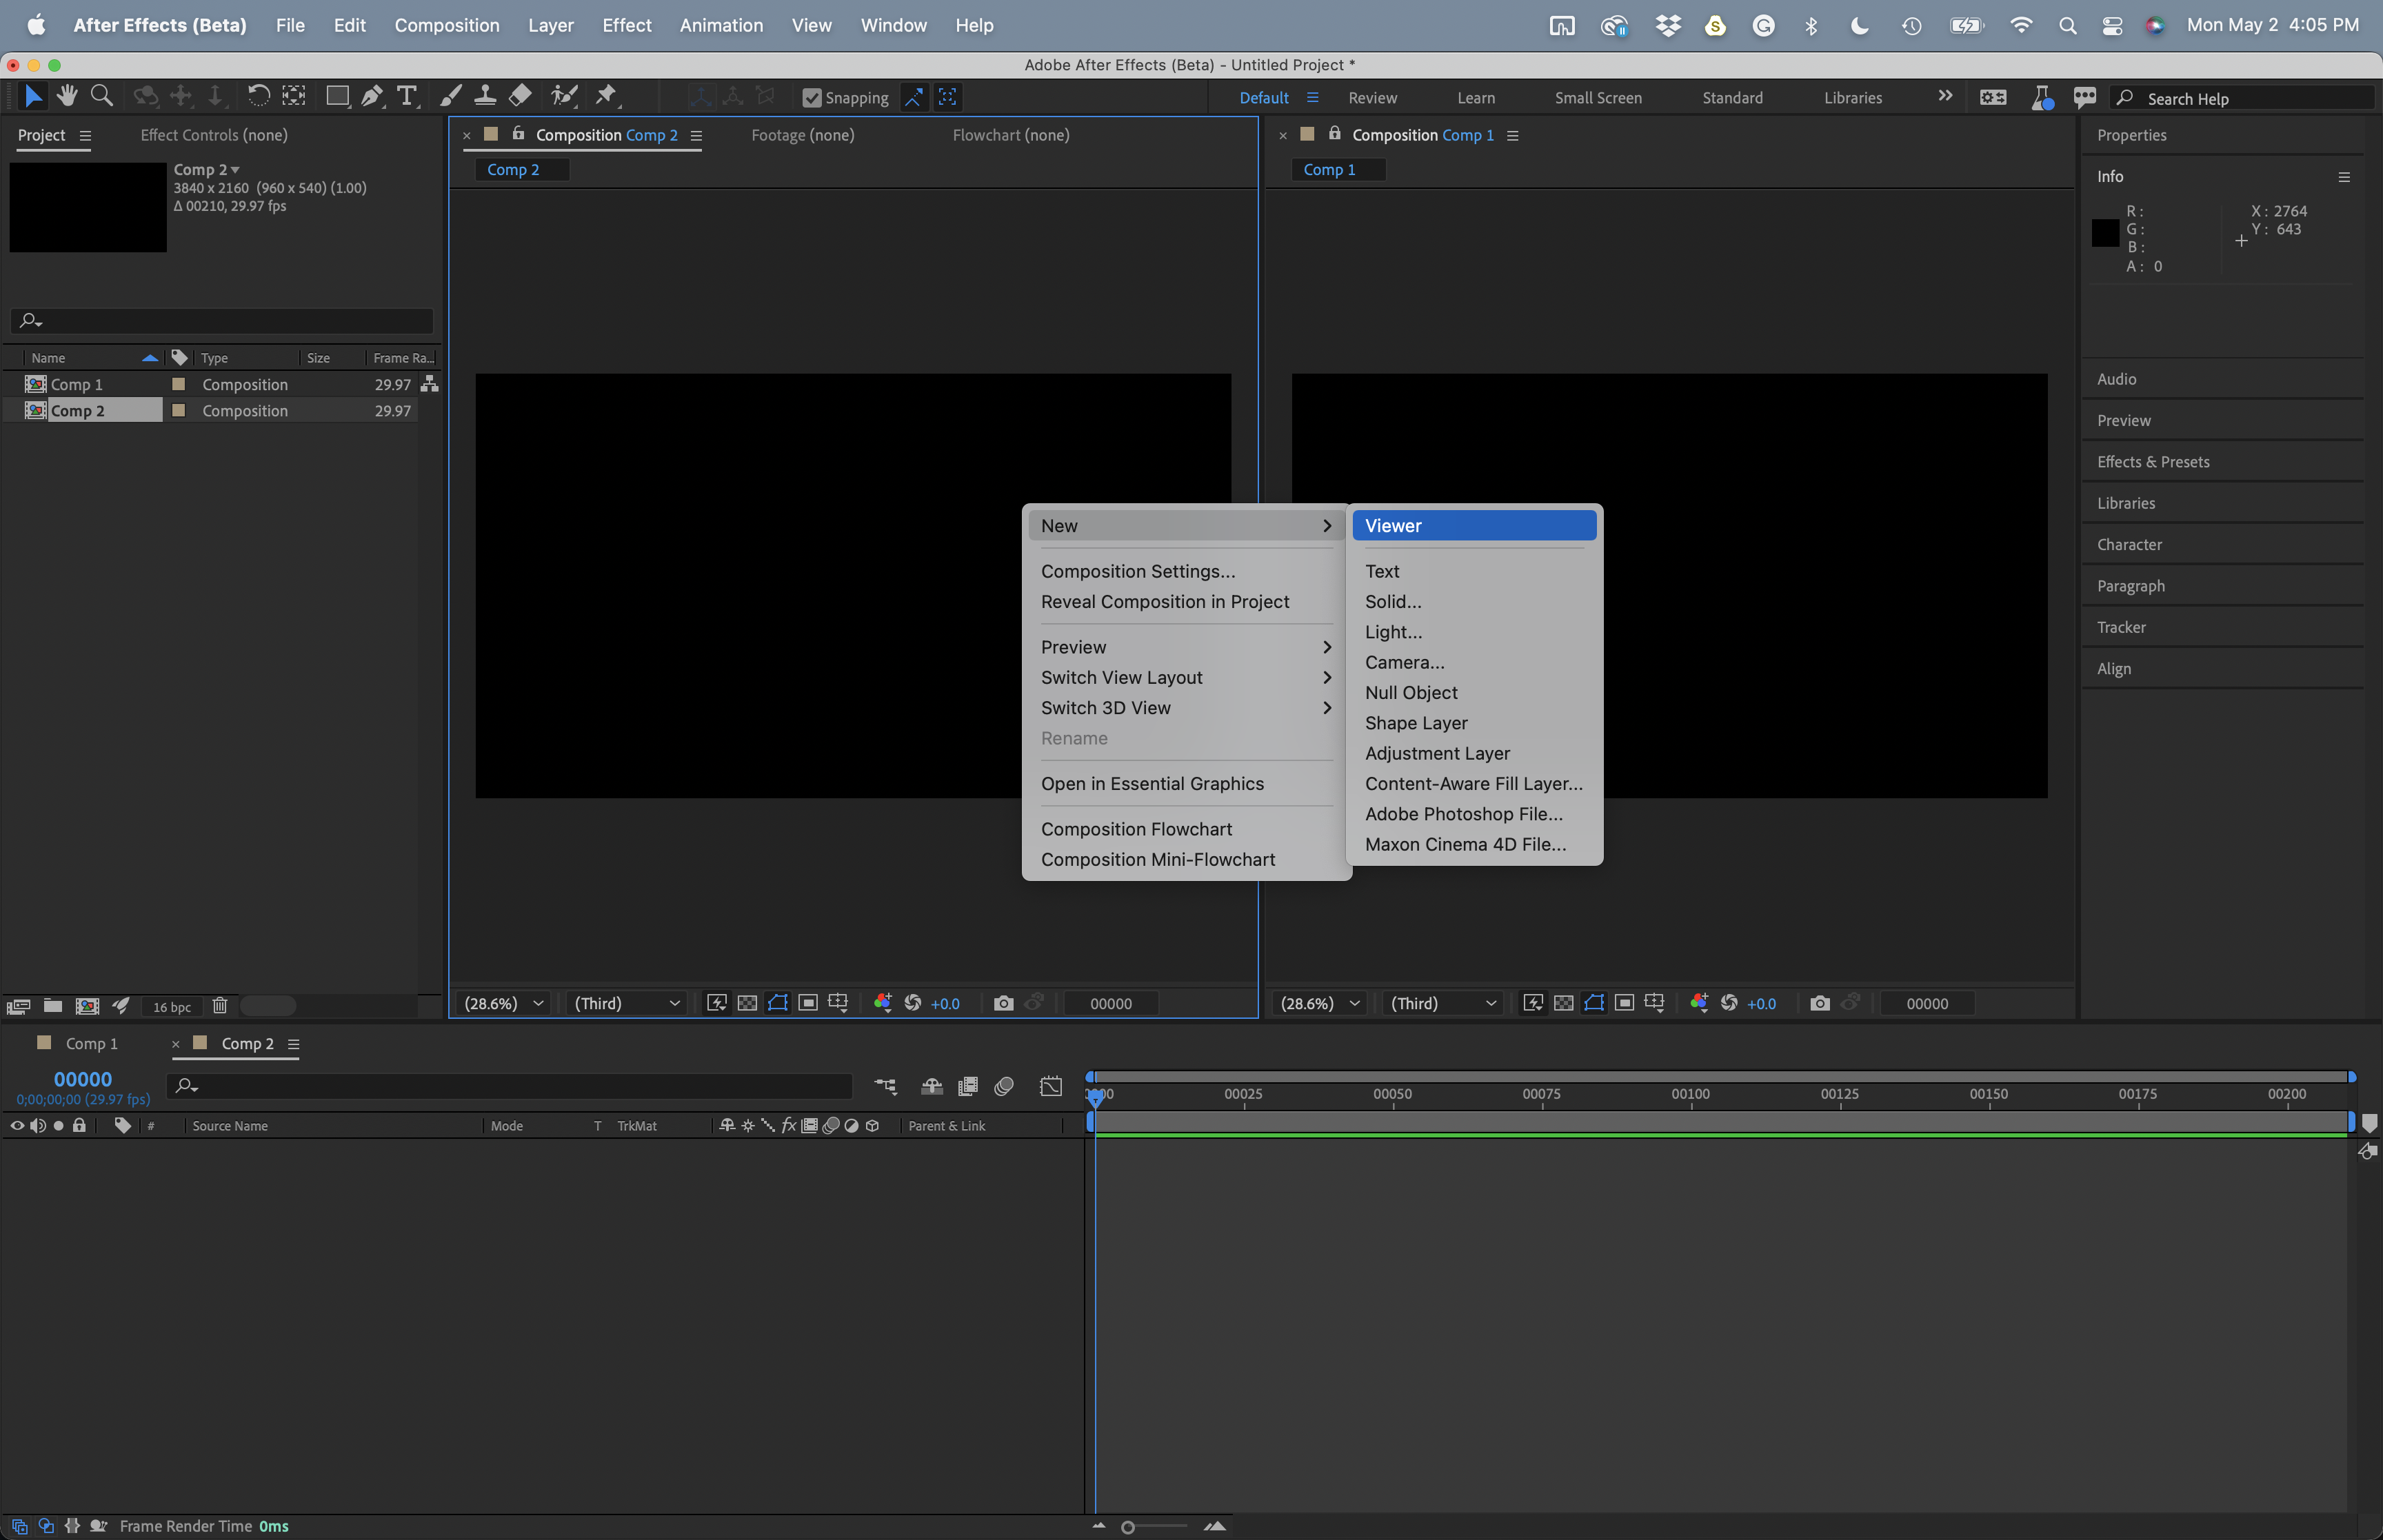Open the (Third) resolution dropdown
The height and width of the screenshot is (1540, 2383).
tap(625, 1003)
